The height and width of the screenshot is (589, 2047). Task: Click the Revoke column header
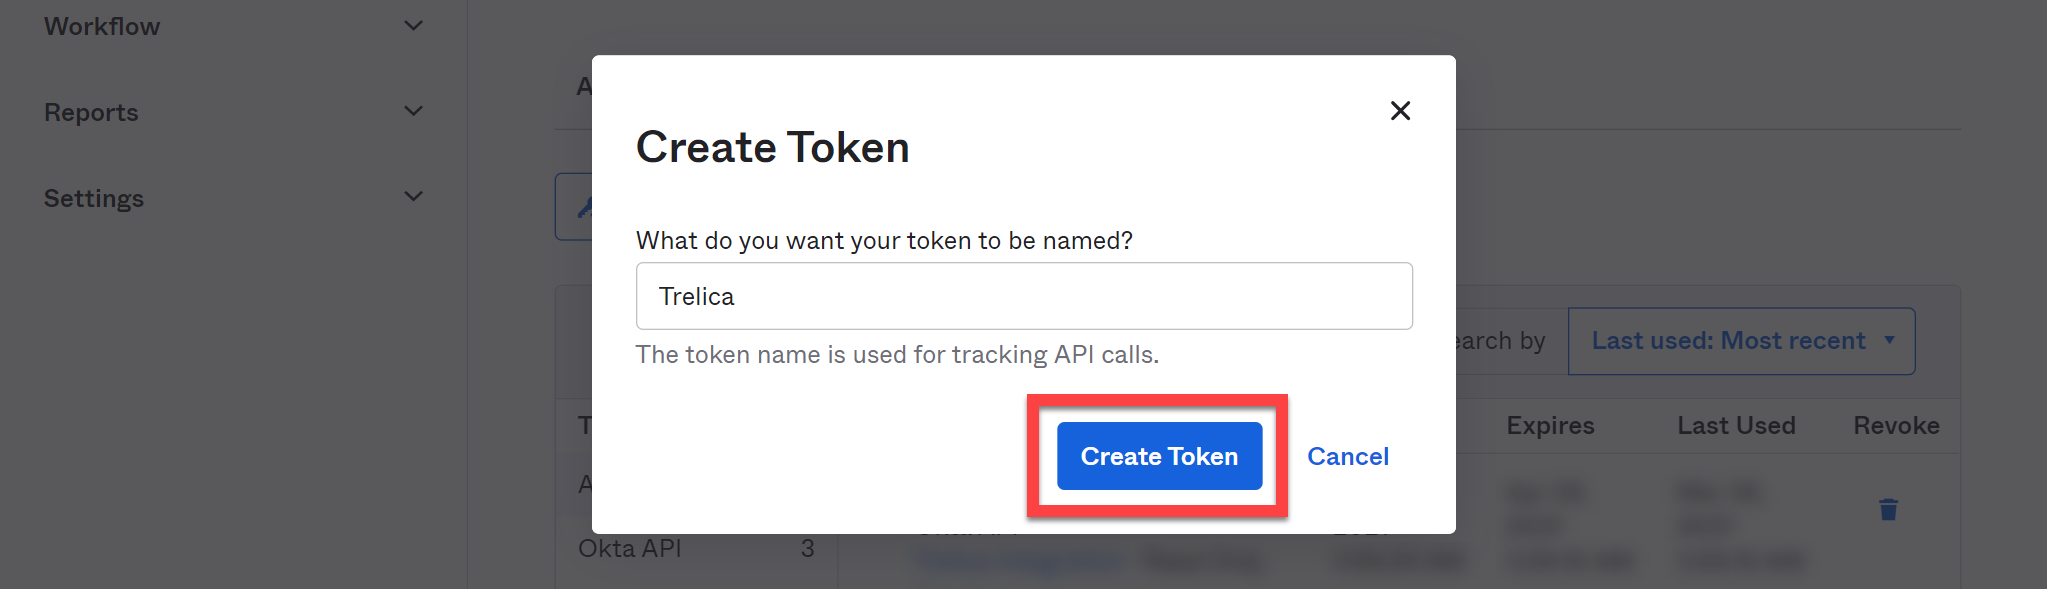pos(1896,426)
